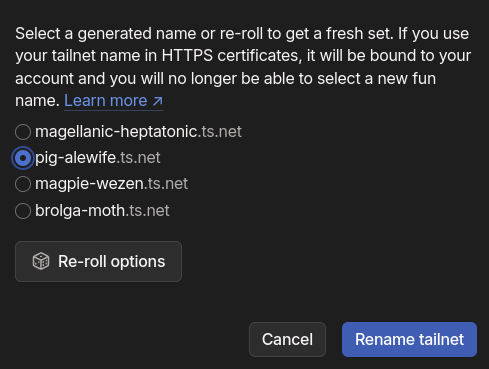489x369 pixels.
Task: Click the description paragraph about HTTPS certificates
Action: [243, 67]
